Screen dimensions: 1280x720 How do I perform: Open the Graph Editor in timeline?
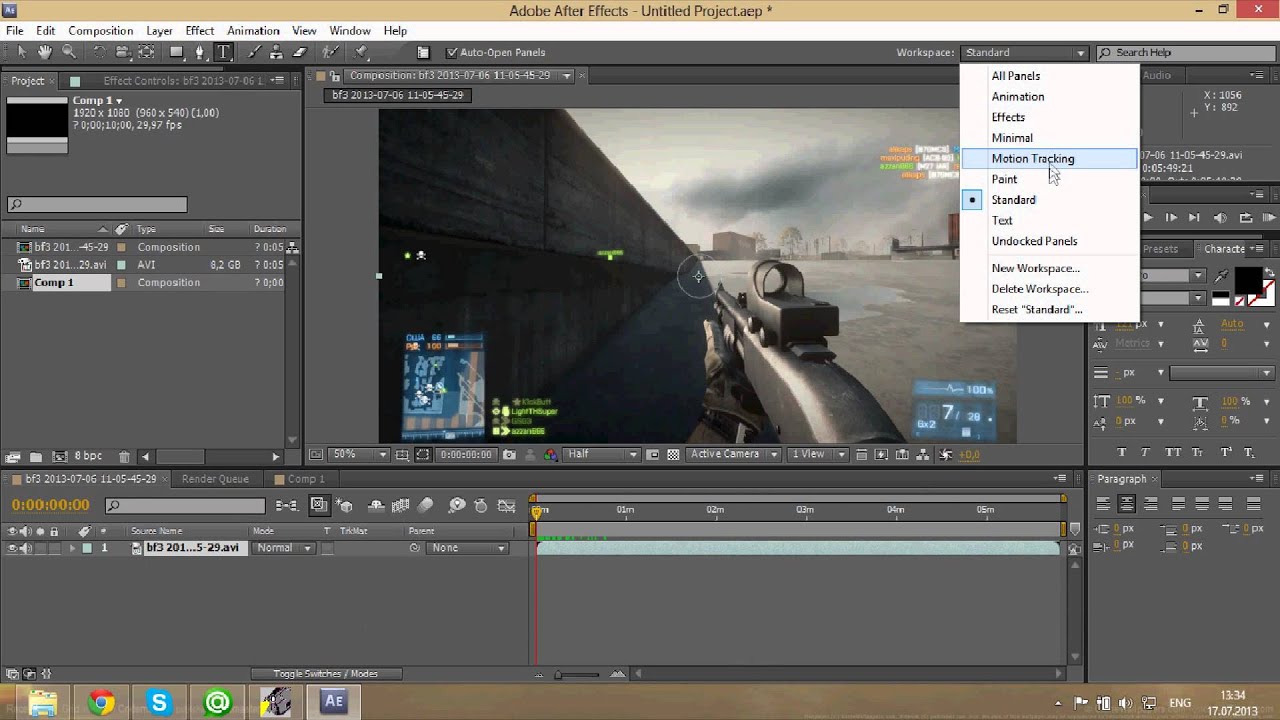507,506
